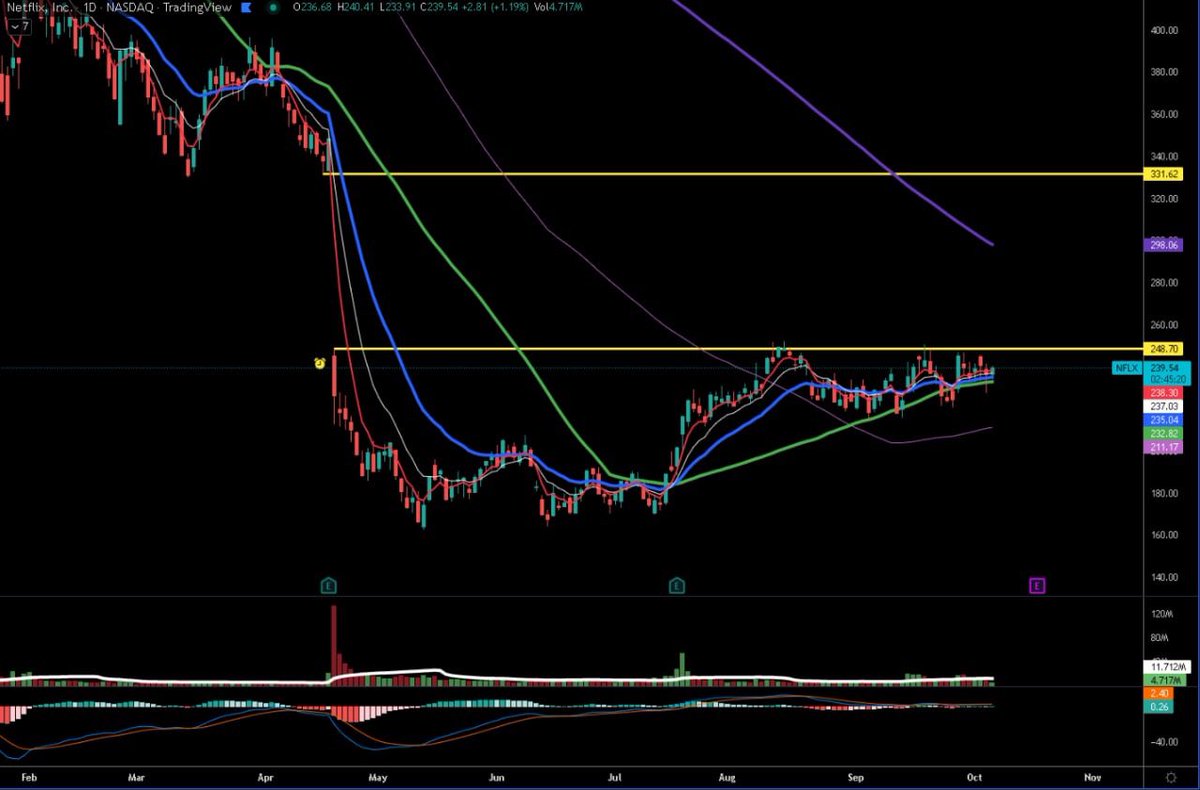Viewport: 1200px width, 790px height.
Task: Open the July earnings E marker
Action: pyautogui.click(x=677, y=584)
